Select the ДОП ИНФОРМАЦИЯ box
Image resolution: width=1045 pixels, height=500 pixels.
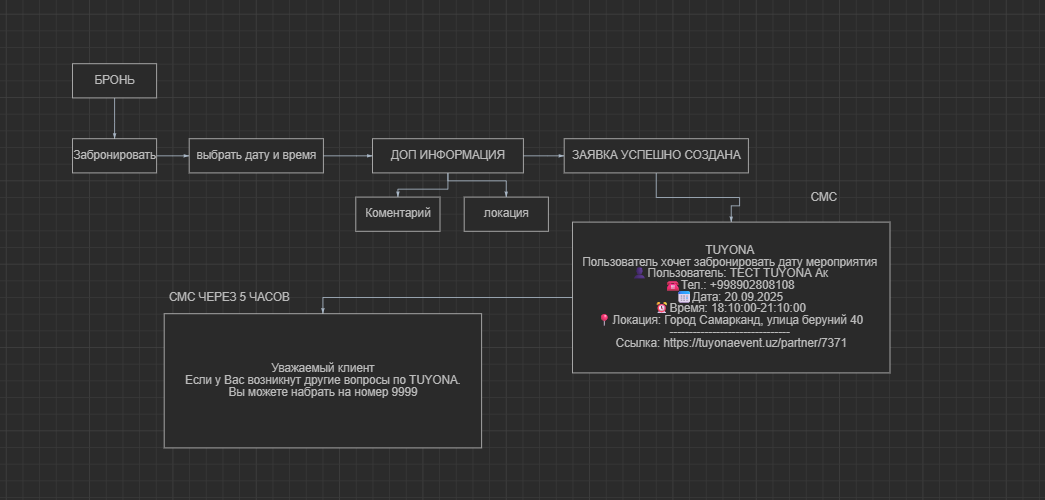pos(448,155)
